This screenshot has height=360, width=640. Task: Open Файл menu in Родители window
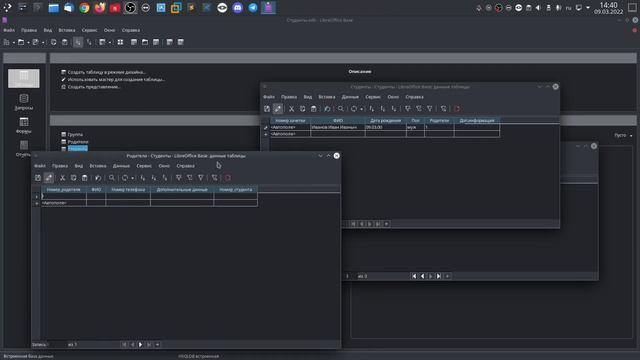coord(40,166)
